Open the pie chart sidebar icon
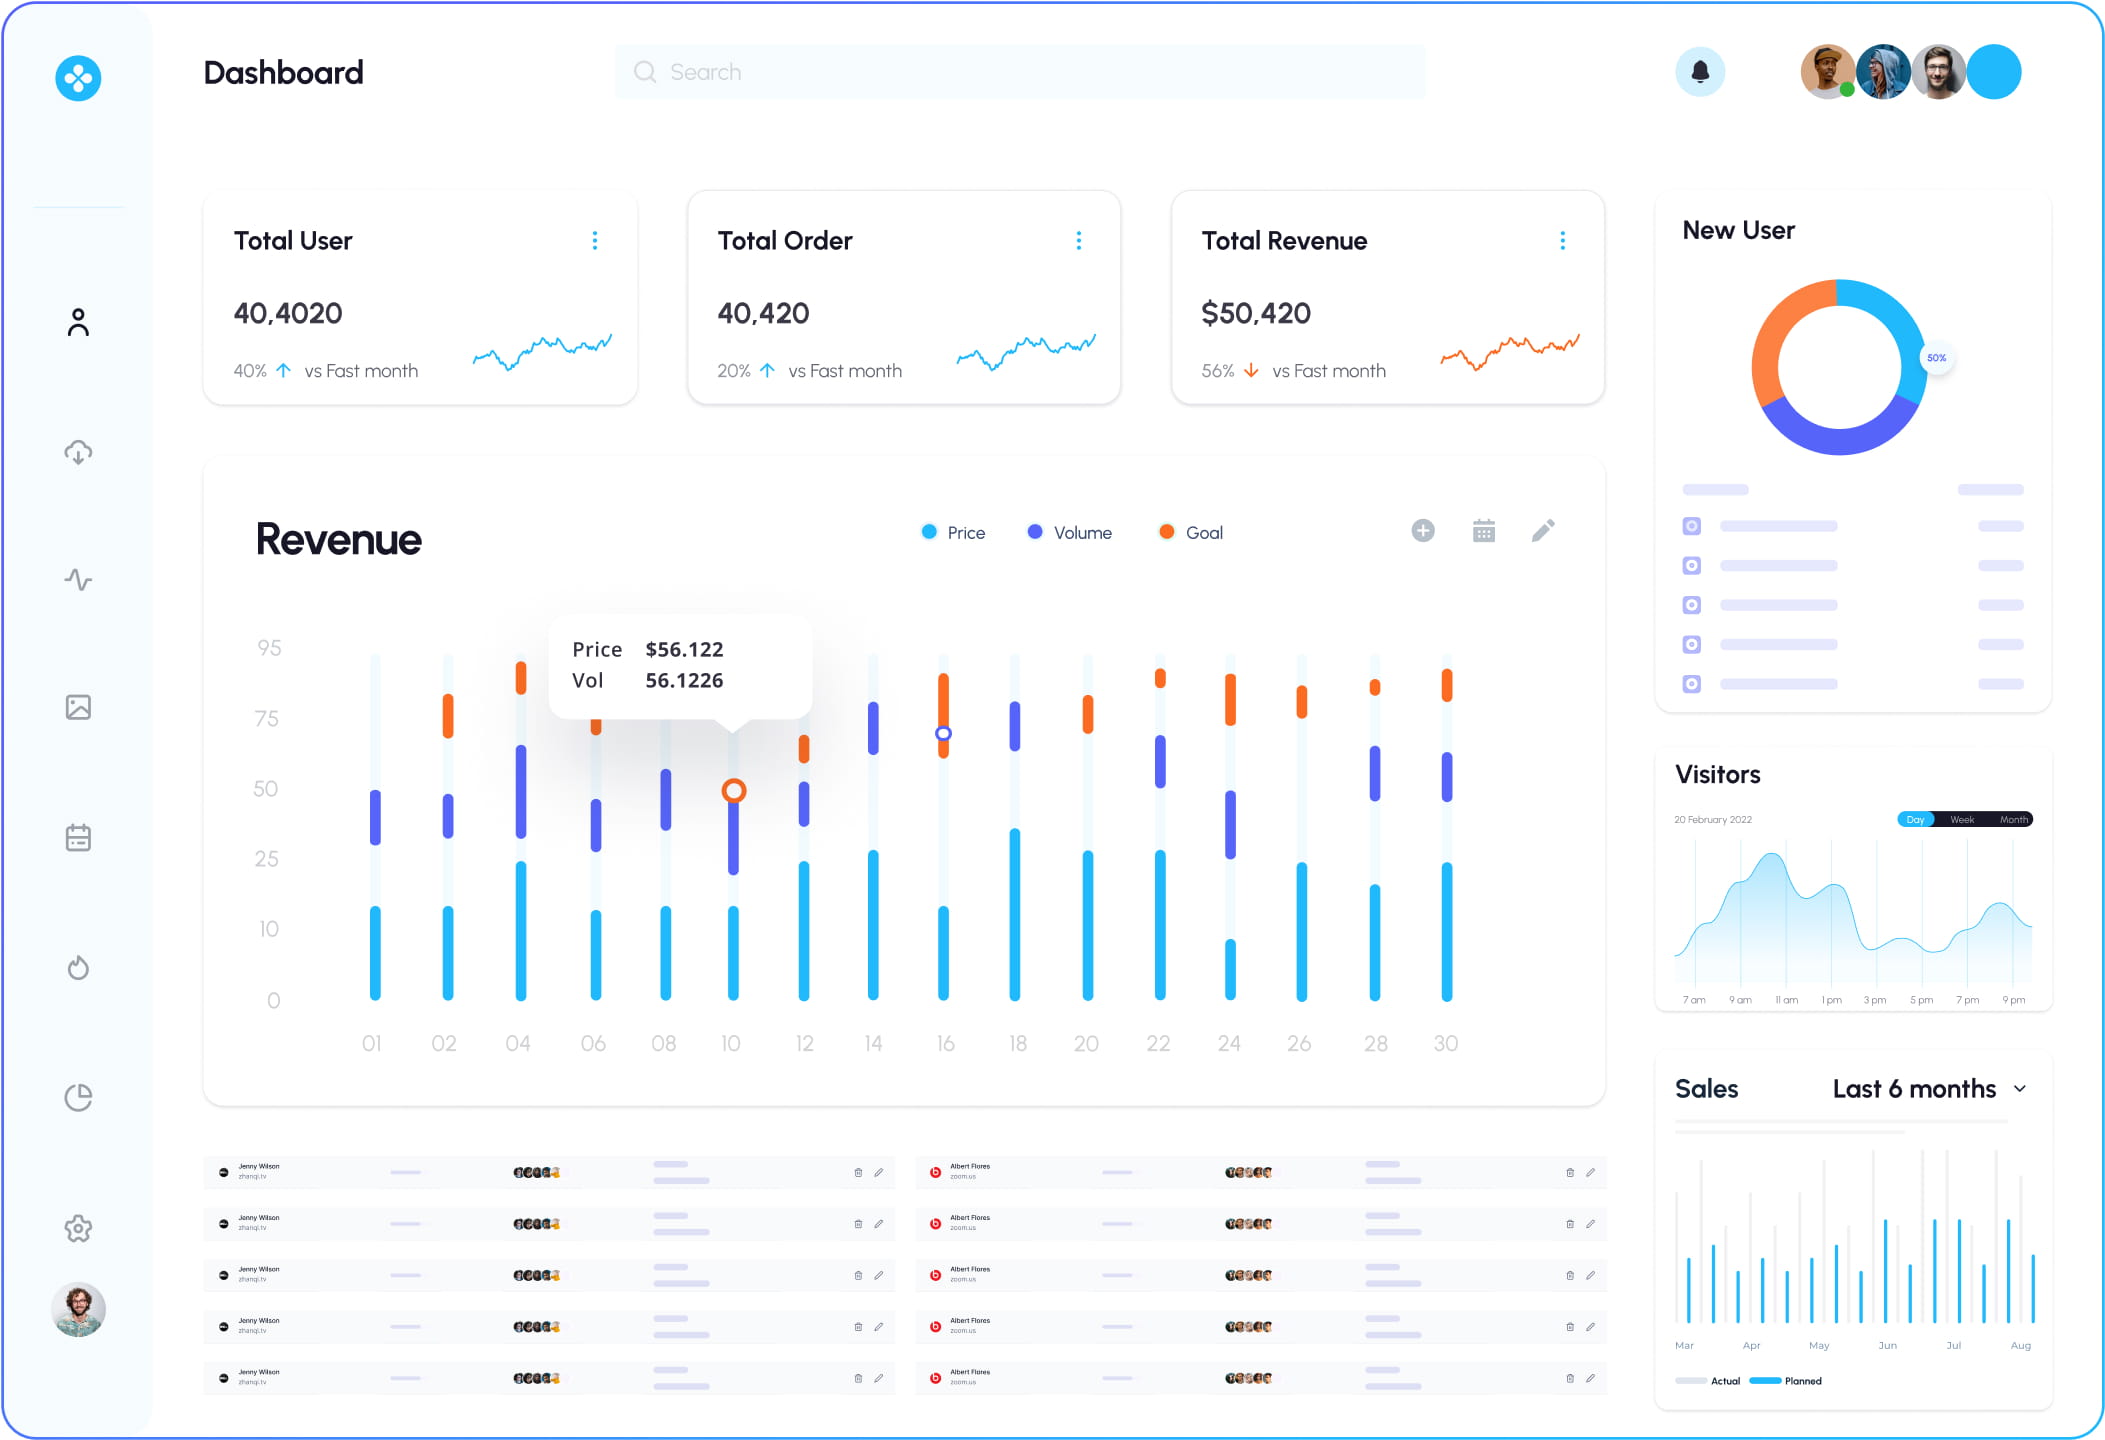 point(78,1098)
